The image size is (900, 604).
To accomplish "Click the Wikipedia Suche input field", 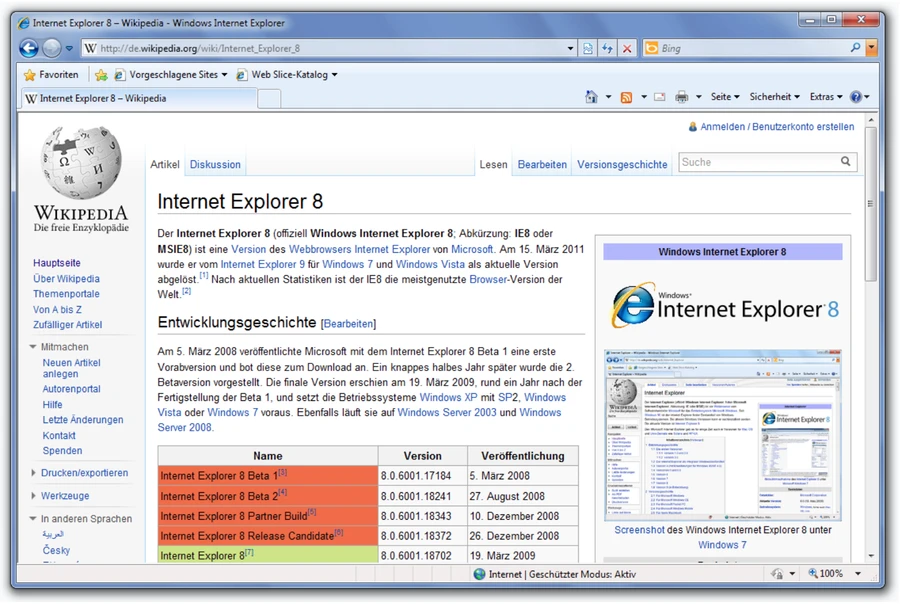I will point(758,162).
